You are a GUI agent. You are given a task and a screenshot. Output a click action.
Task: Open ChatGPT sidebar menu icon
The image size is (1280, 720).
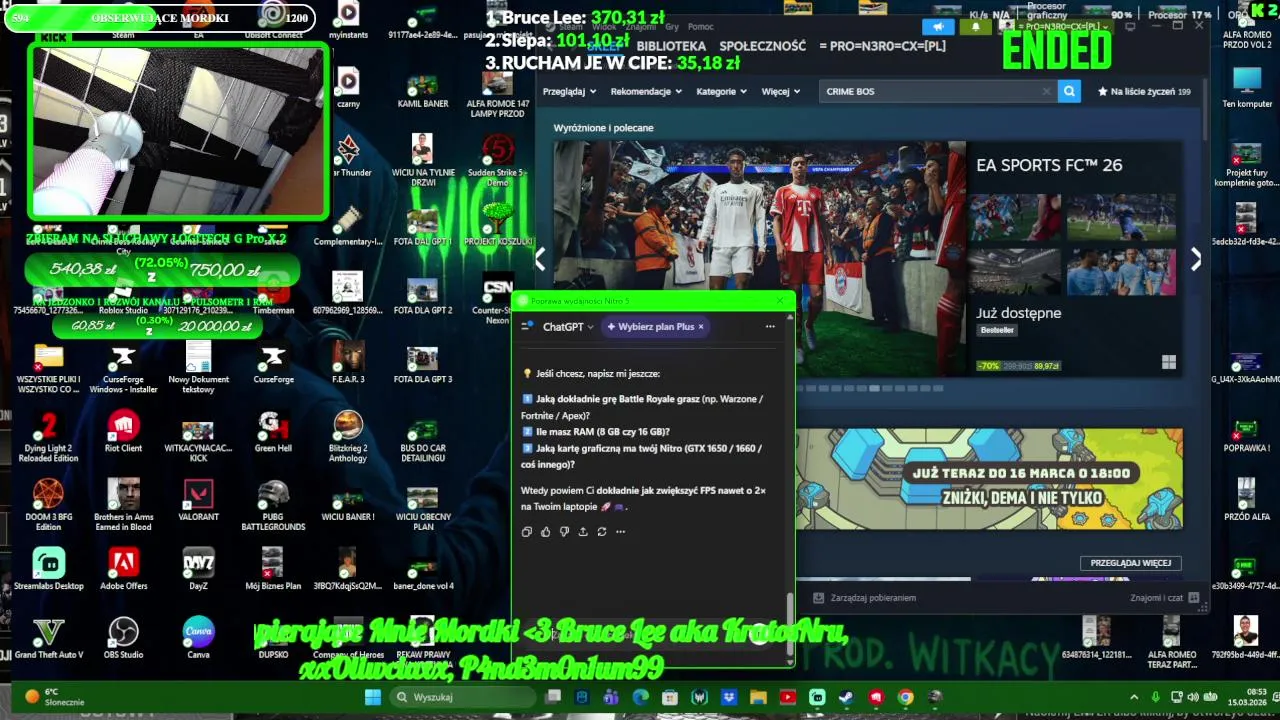527,326
